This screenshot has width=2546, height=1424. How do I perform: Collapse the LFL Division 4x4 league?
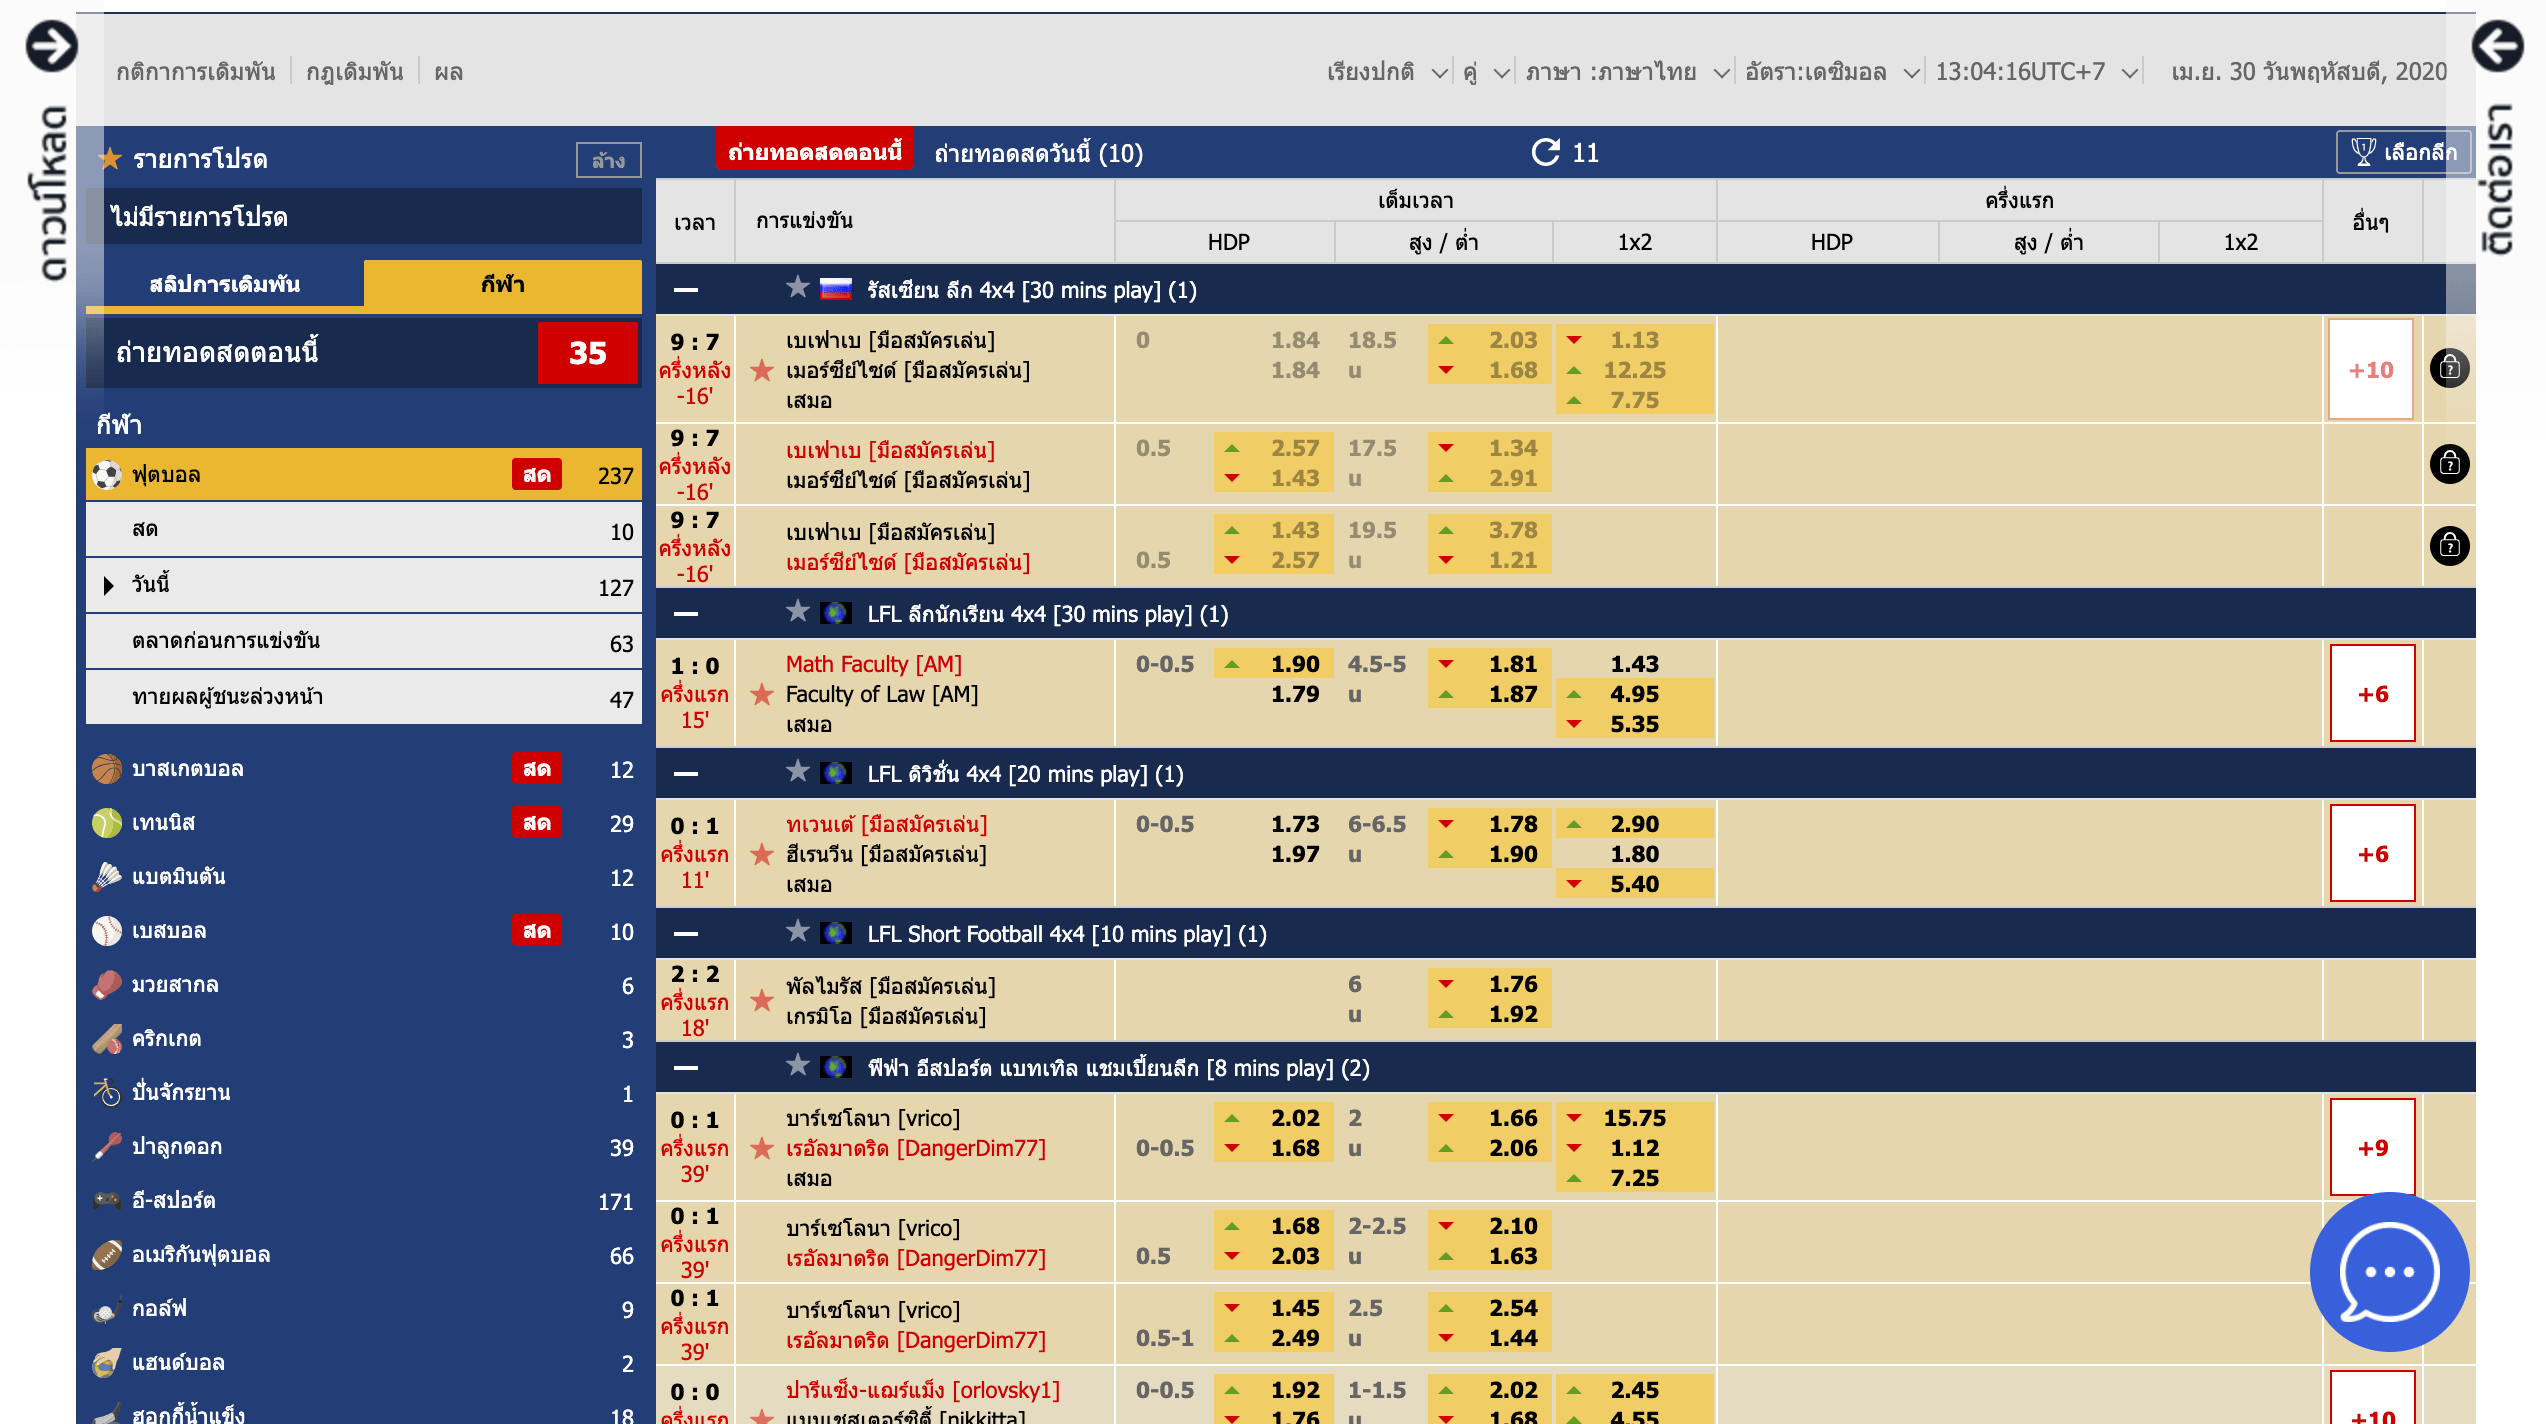pyautogui.click(x=686, y=774)
